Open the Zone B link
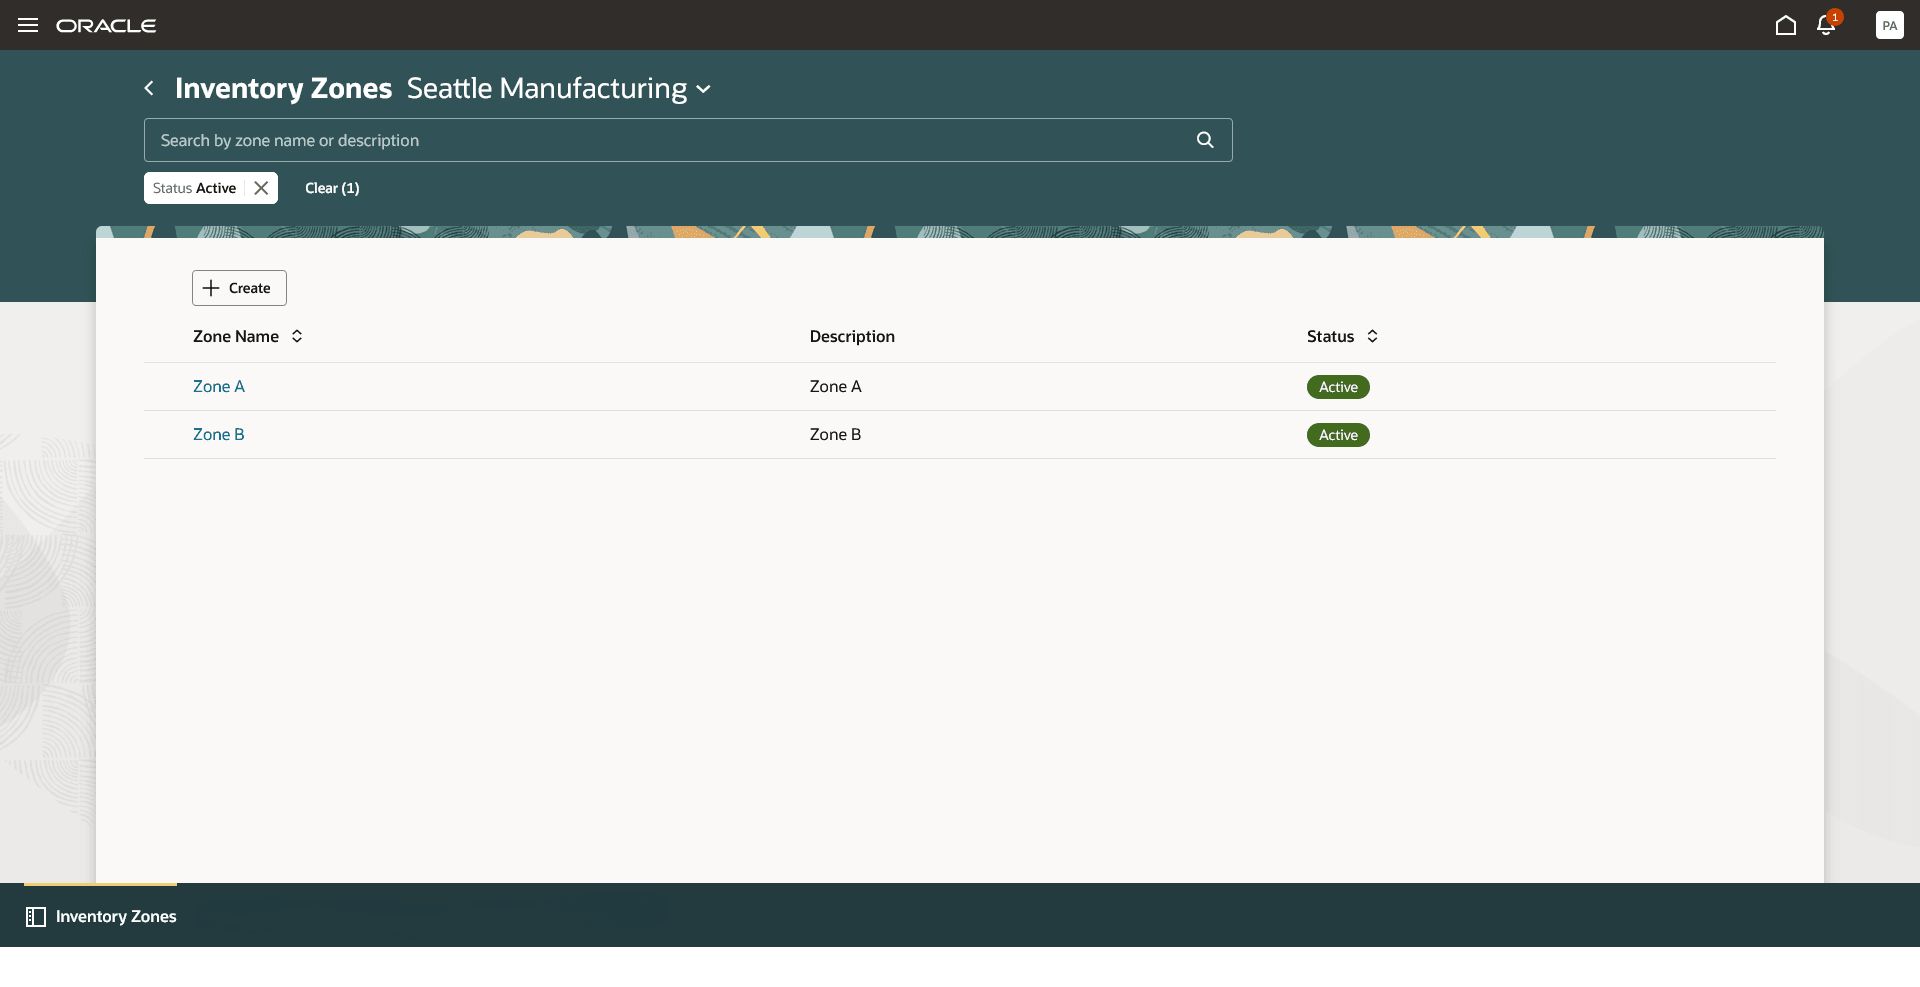The image size is (1920, 987). 219,434
